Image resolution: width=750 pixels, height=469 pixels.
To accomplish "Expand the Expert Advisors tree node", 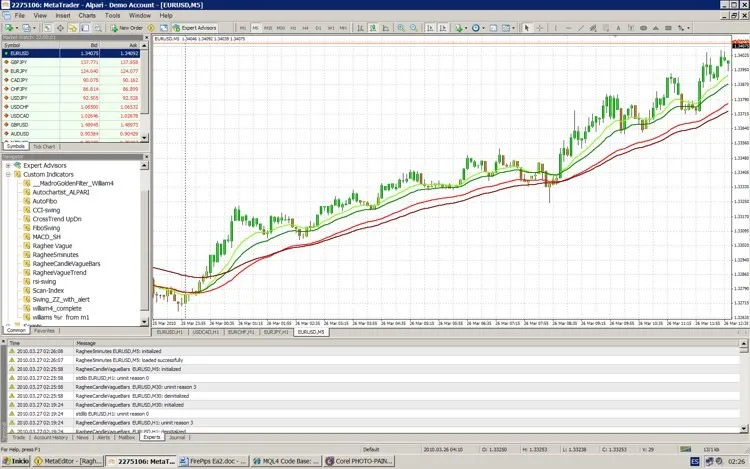I will tap(8, 165).
